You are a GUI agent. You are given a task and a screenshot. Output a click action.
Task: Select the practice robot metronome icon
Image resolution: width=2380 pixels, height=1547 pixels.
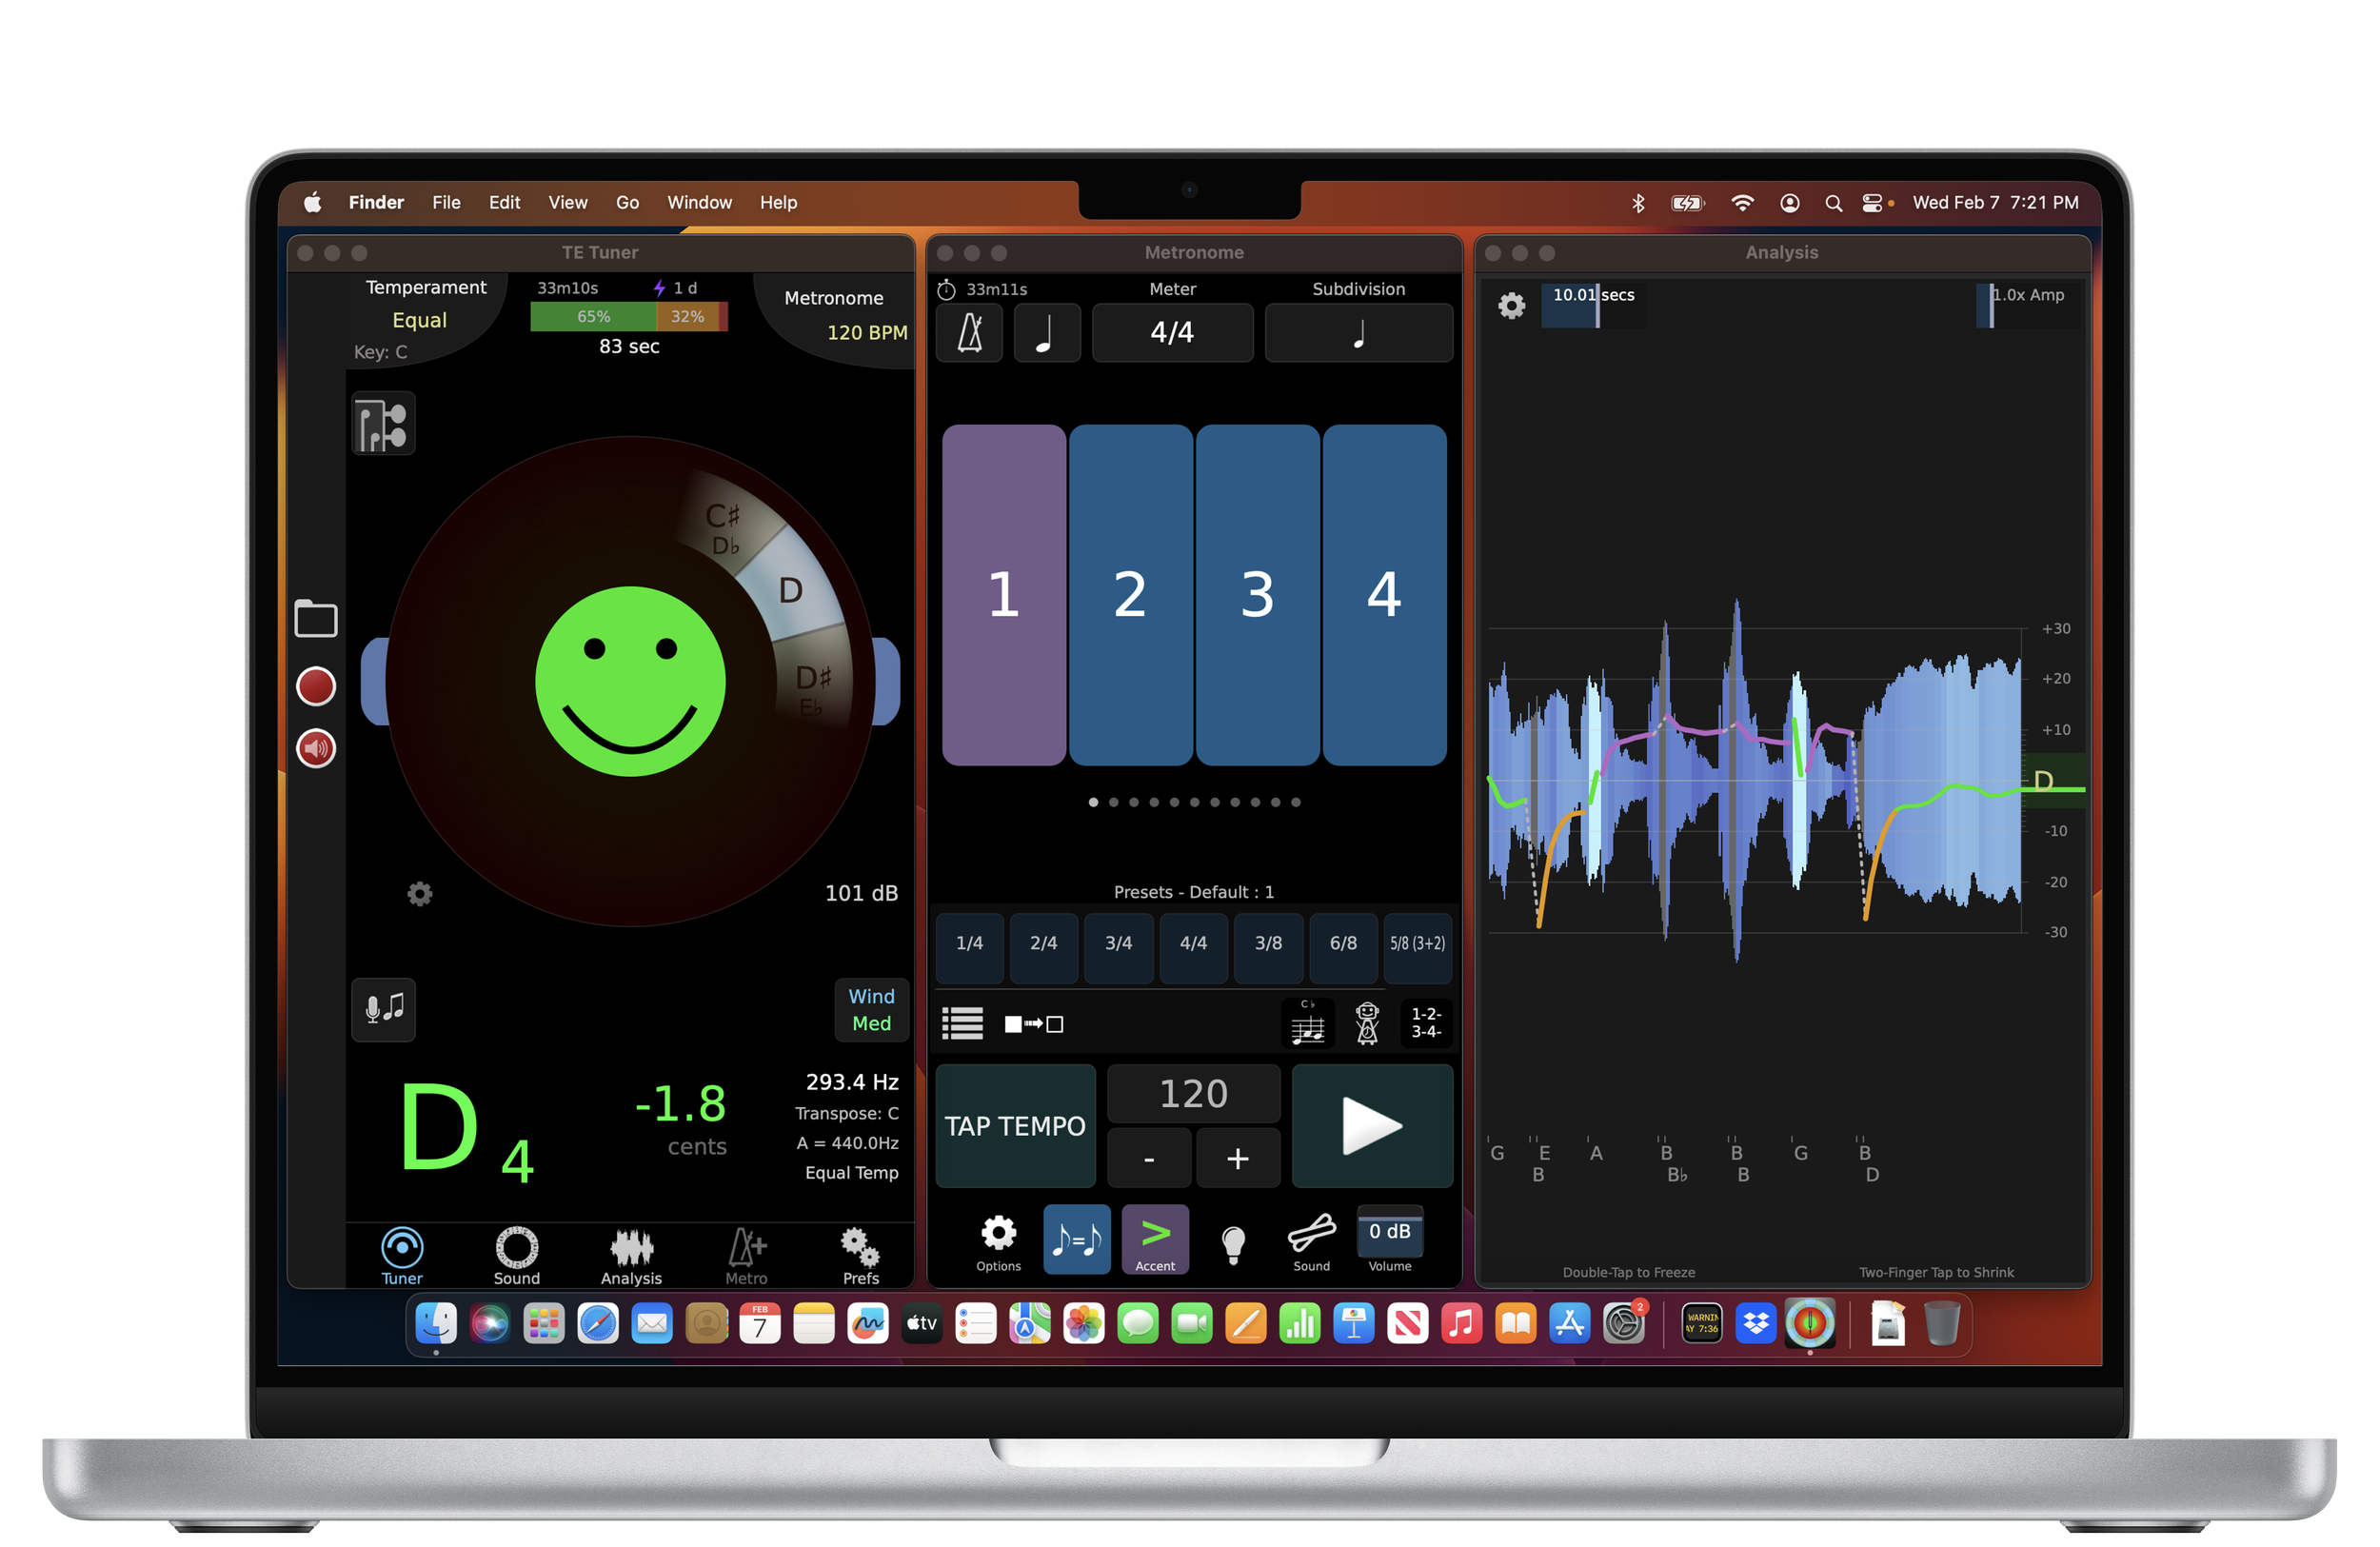pyautogui.click(x=1368, y=1023)
